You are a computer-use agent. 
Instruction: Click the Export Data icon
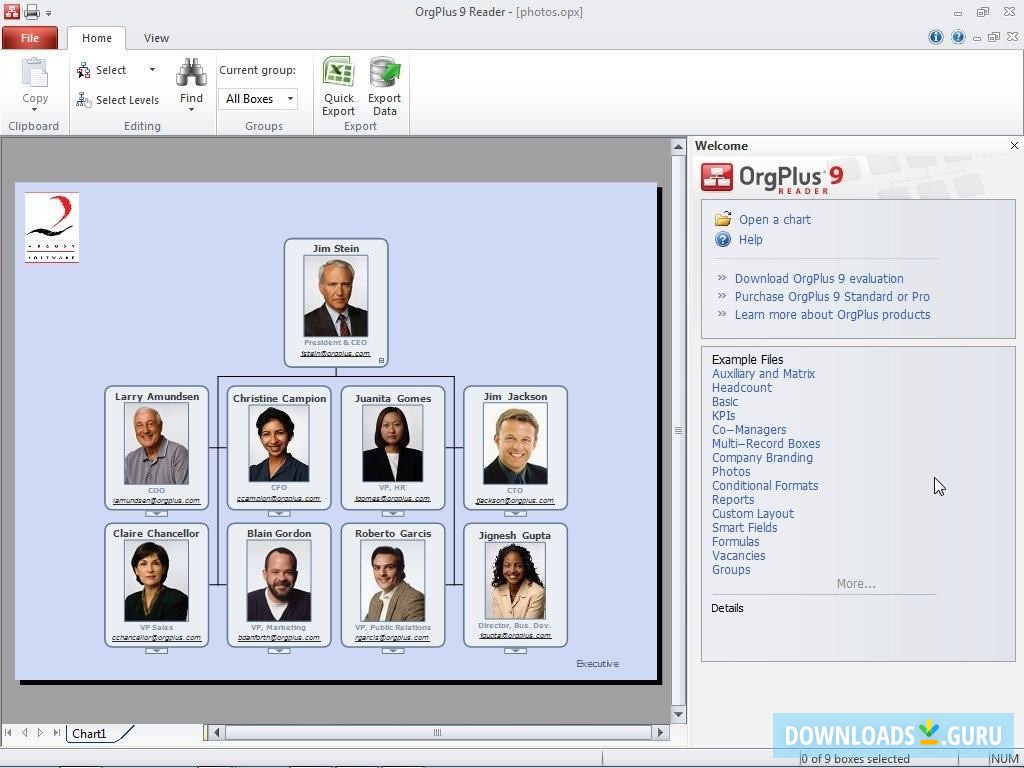[384, 72]
